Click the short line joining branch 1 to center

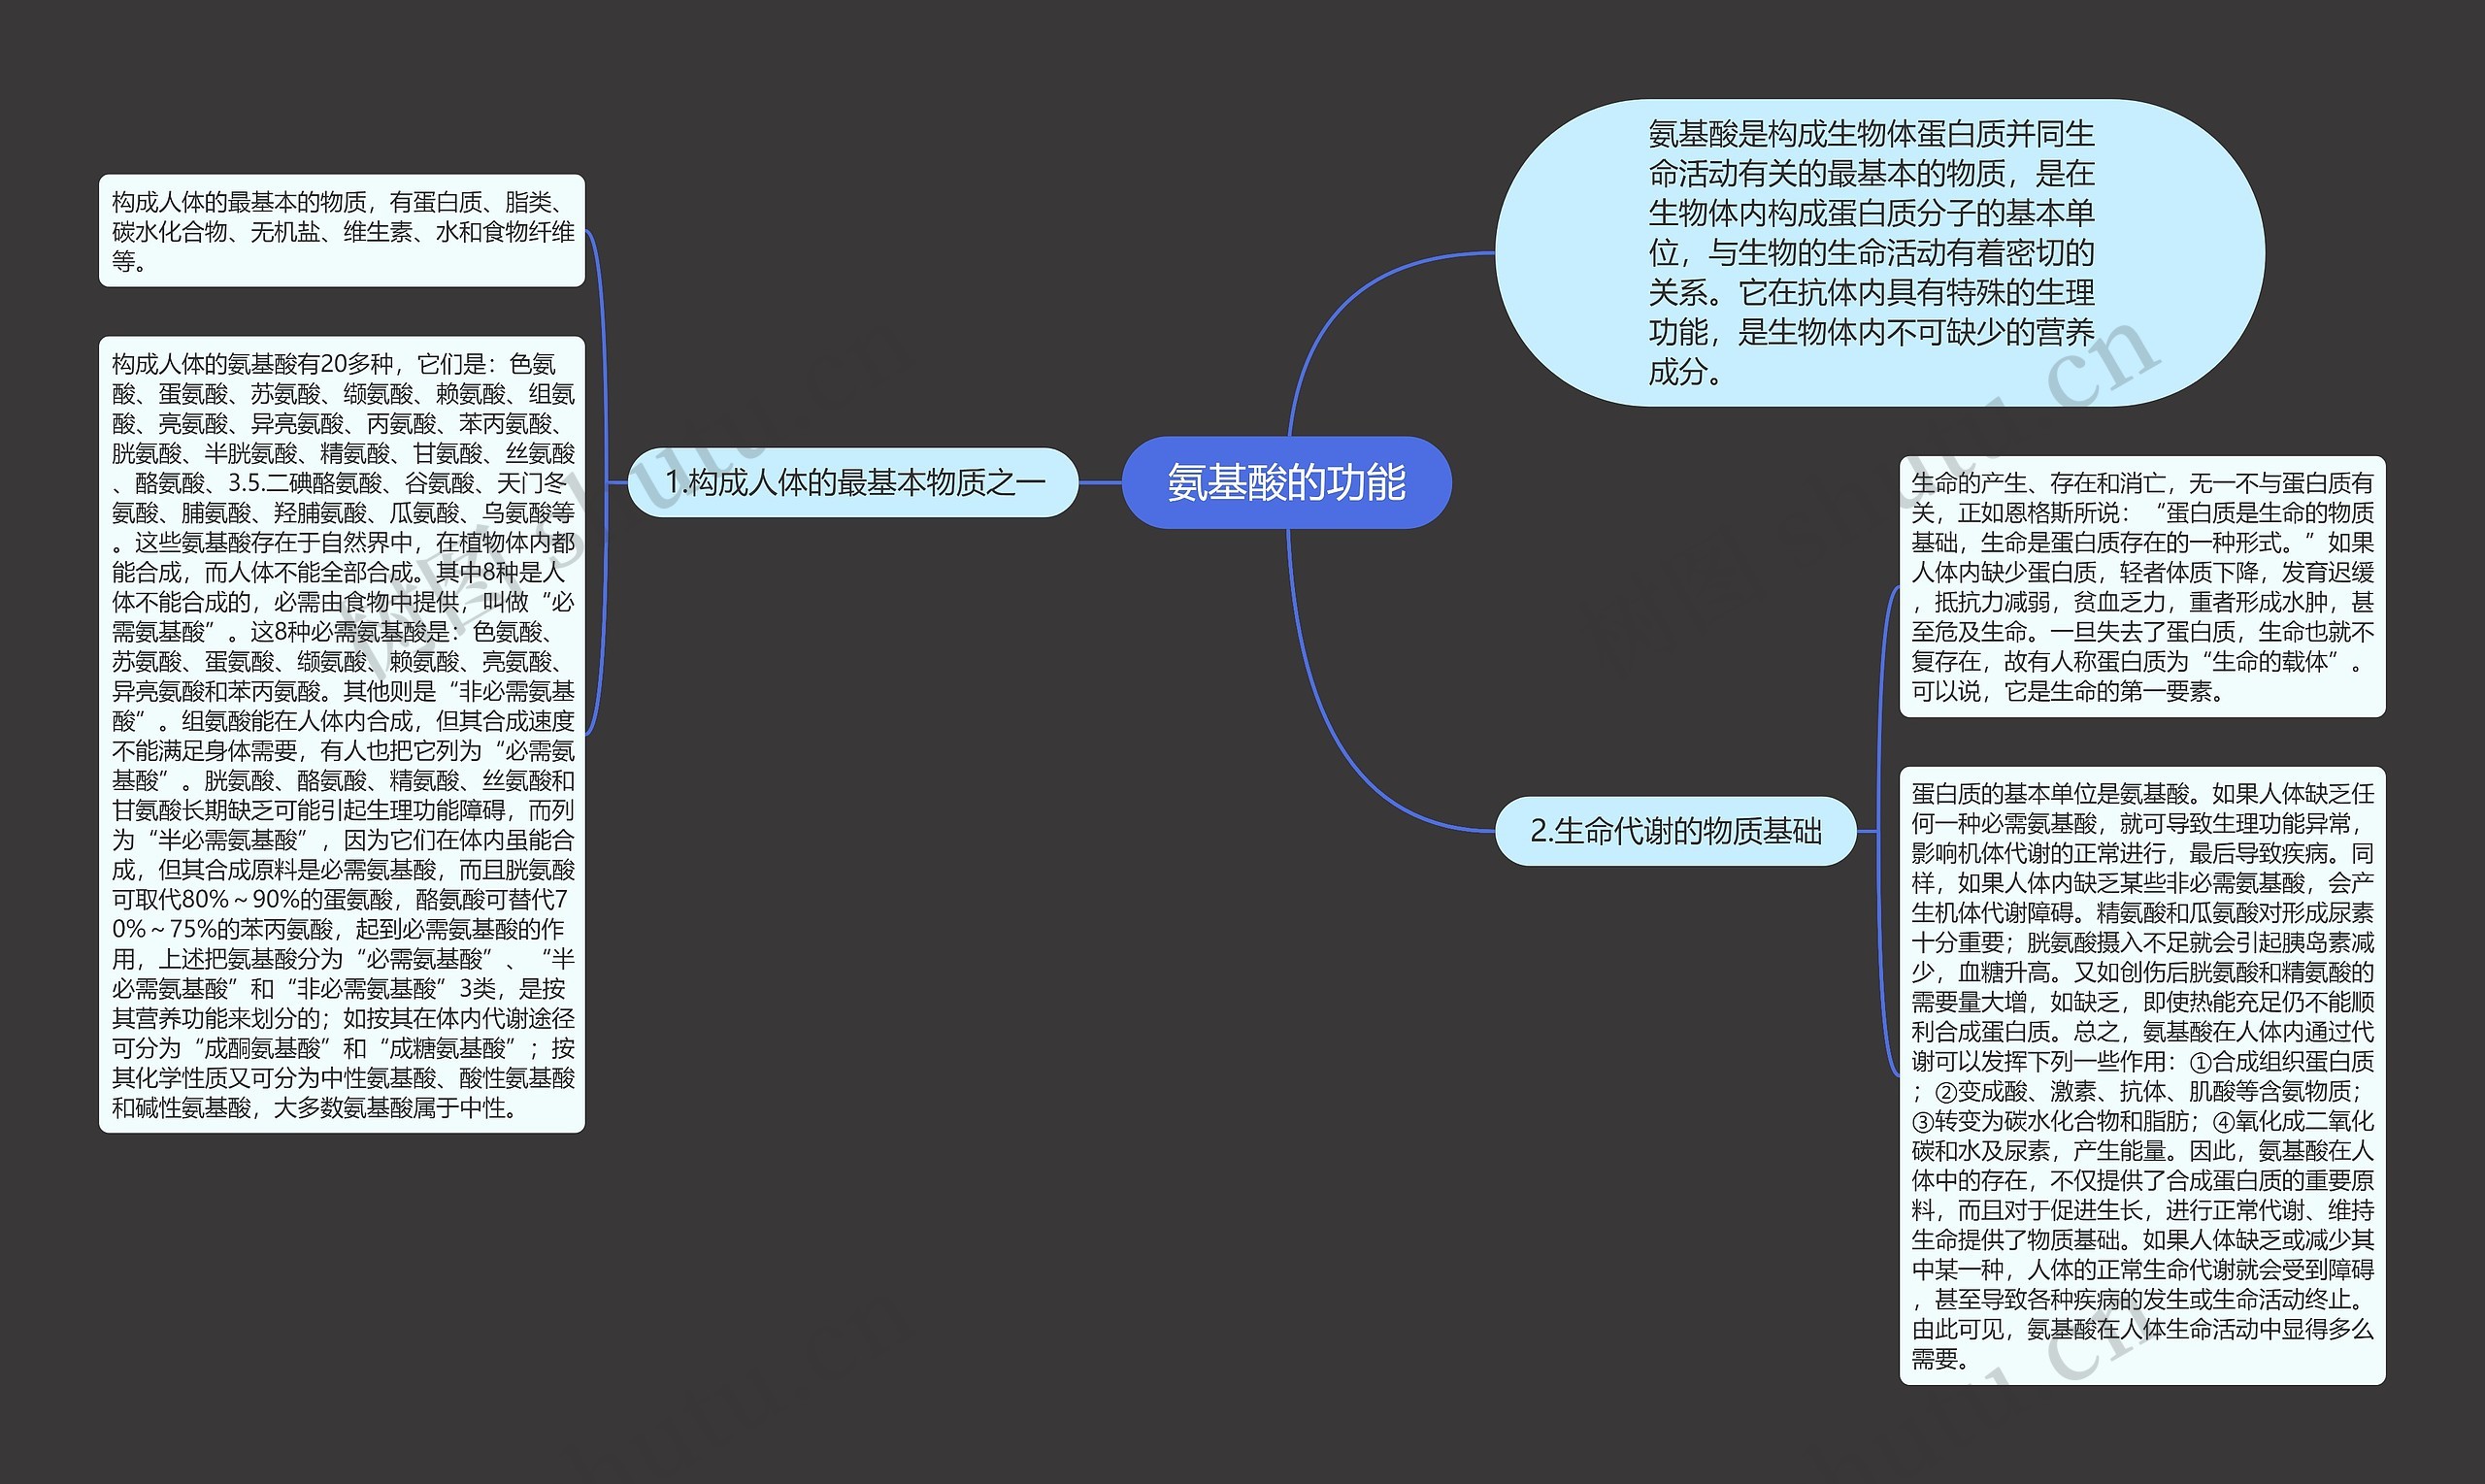click(x=1100, y=483)
